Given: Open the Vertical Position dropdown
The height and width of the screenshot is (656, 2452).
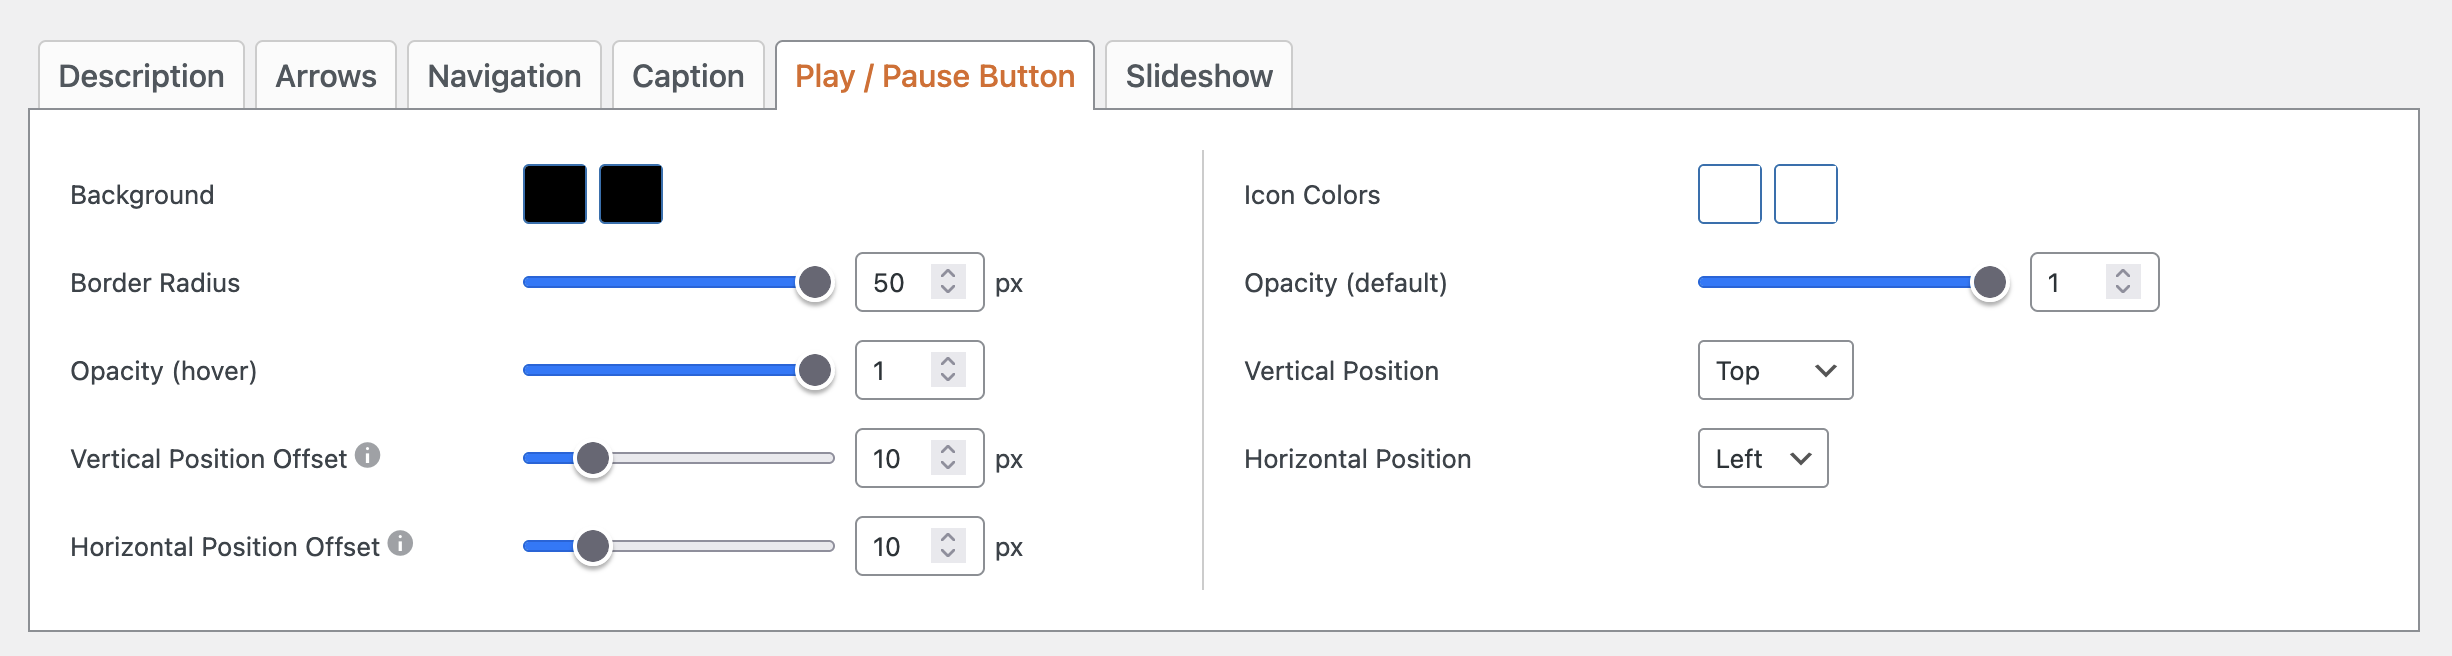Looking at the screenshot, I should (x=1775, y=370).
